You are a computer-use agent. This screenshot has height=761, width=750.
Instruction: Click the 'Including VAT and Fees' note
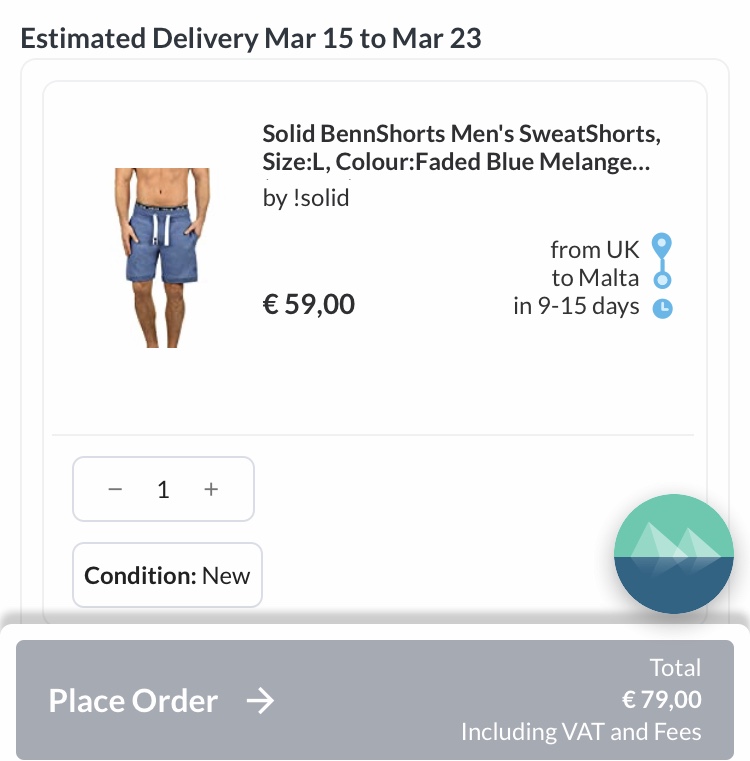pyautogui.click(x=581, y=732)
